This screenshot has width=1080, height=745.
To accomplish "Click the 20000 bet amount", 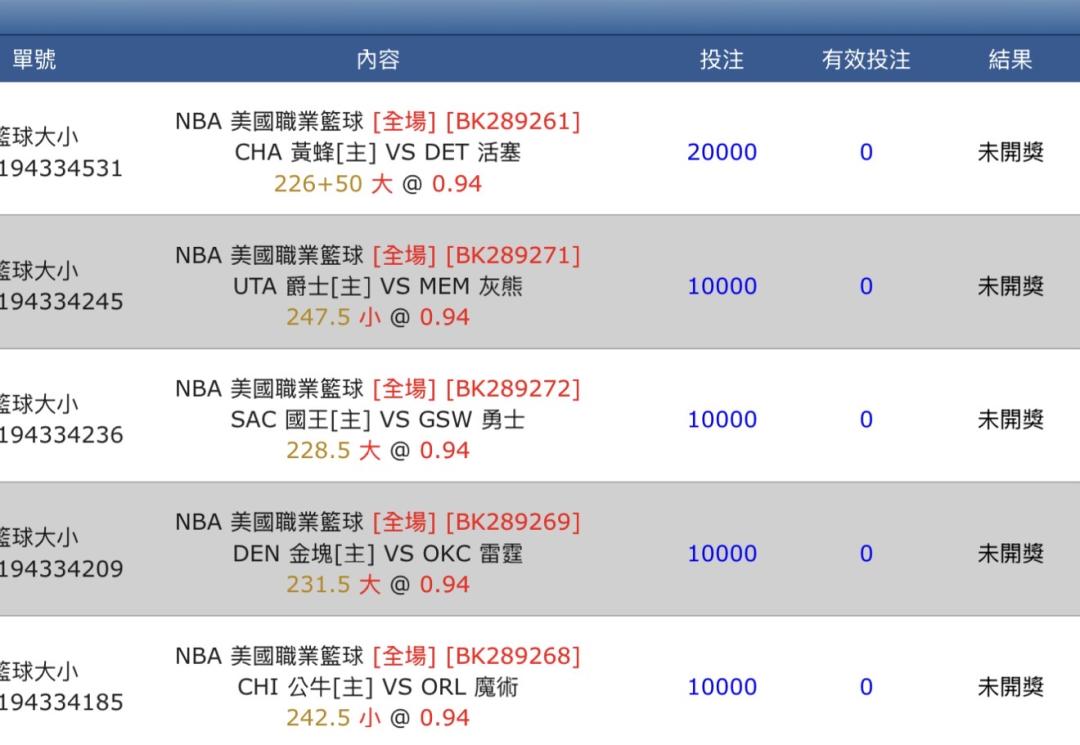I will click(721, 152).
